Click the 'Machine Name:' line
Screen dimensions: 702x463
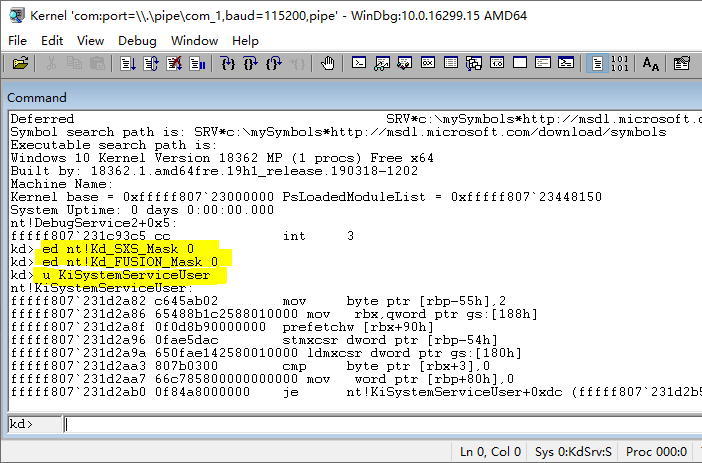[62, 184]
